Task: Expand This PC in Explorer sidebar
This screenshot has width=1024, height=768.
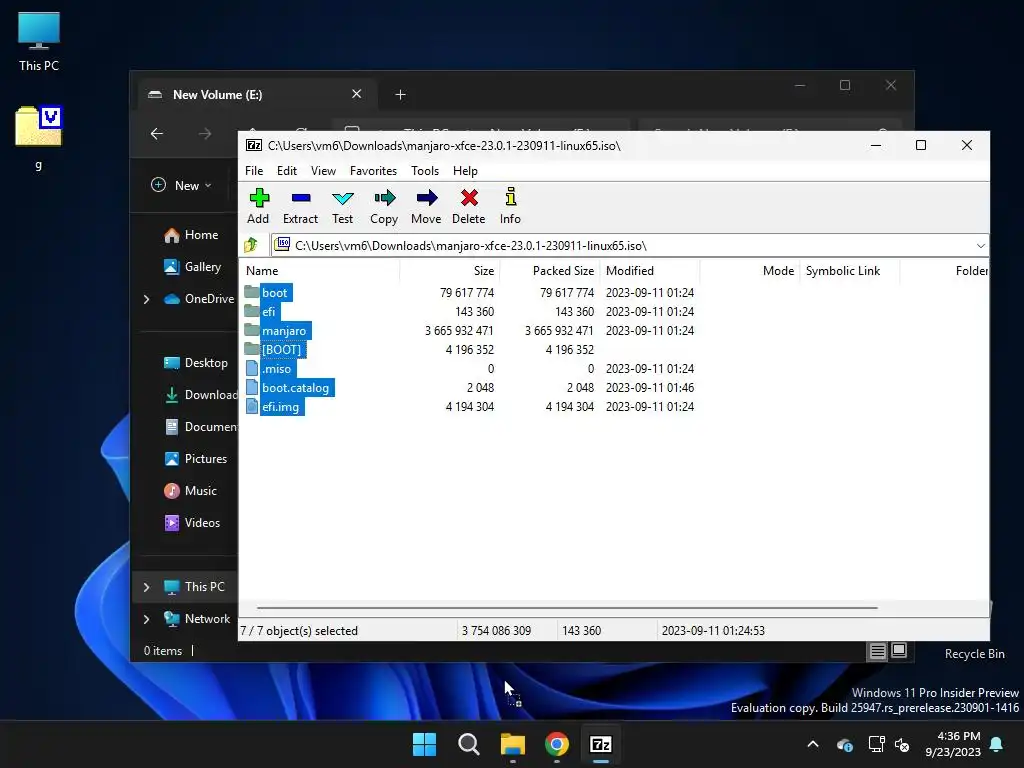Action: [x=146, y=587]
